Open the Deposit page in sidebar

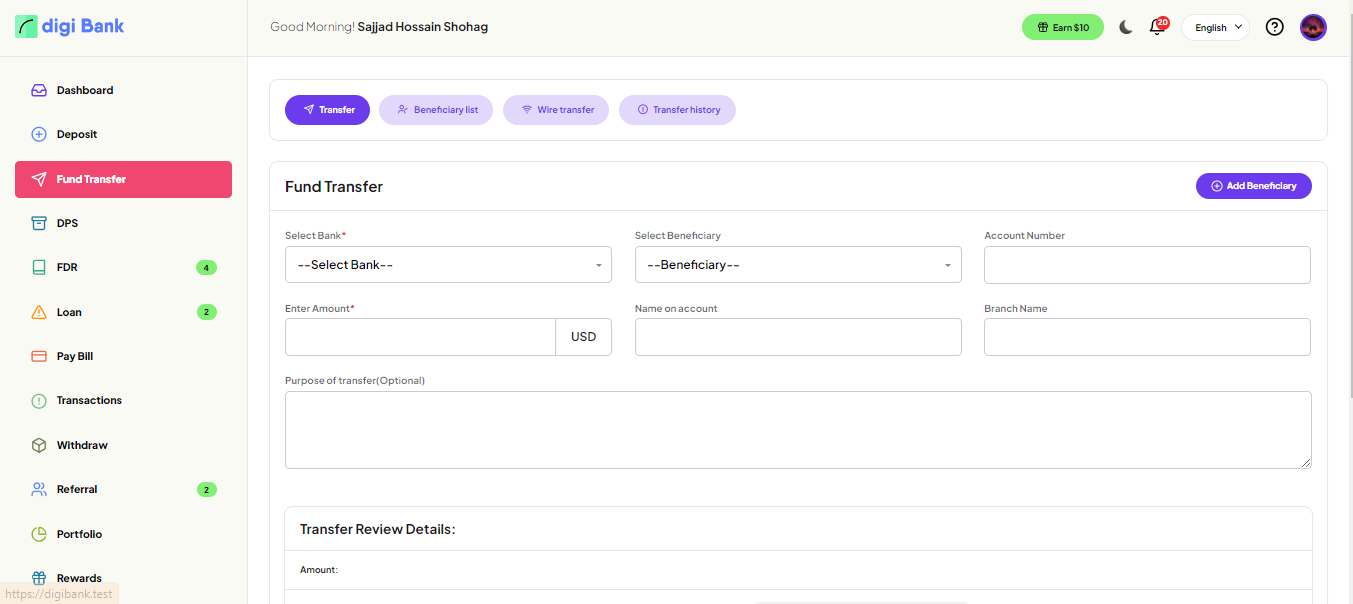pos(77,134)
